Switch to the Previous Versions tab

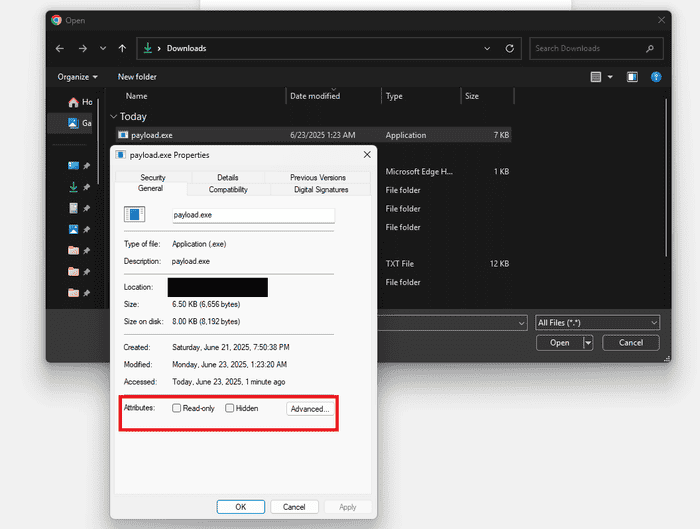click(318, 177)
